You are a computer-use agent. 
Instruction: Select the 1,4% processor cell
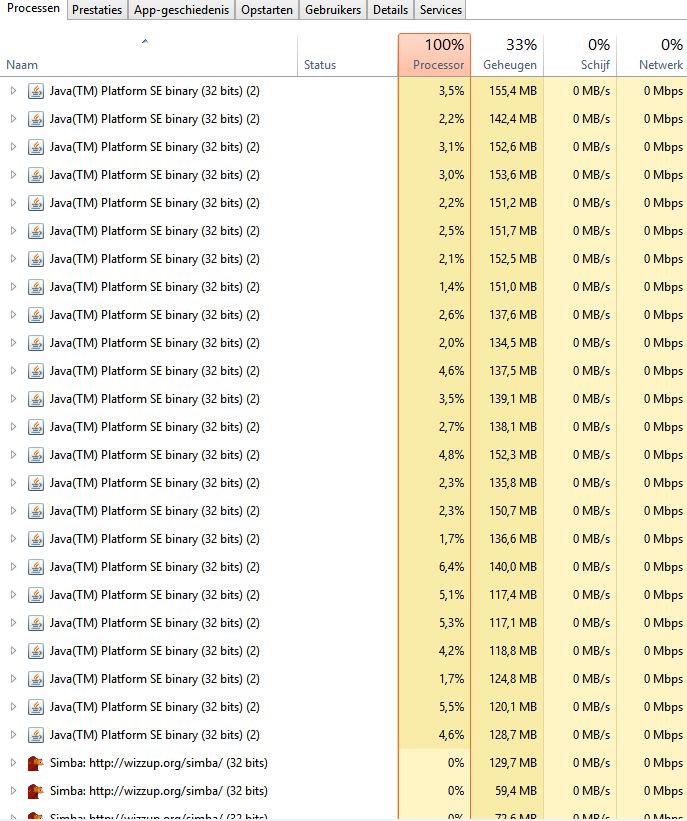tap(434, 287)
